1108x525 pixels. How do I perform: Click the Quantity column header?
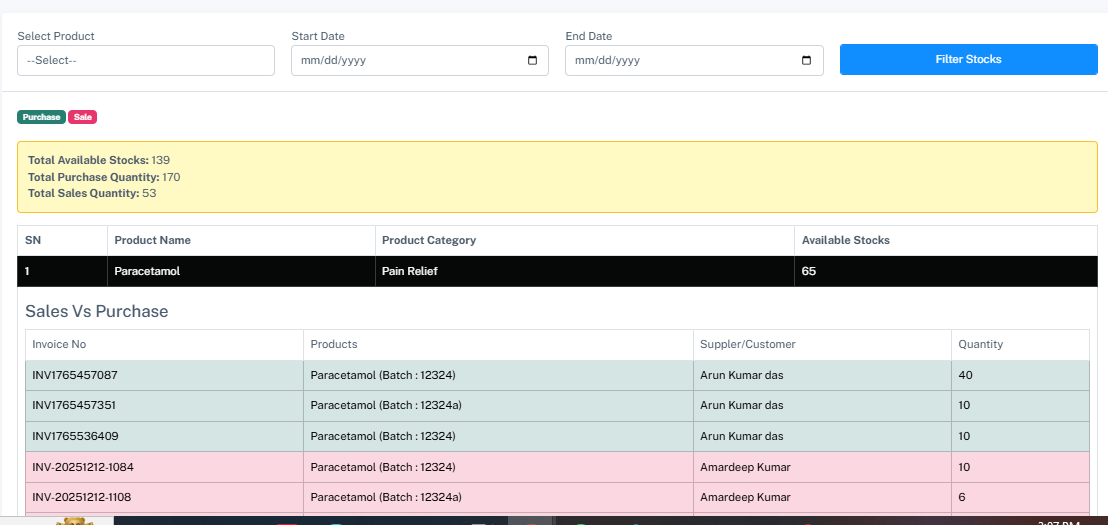pos(980,344)
